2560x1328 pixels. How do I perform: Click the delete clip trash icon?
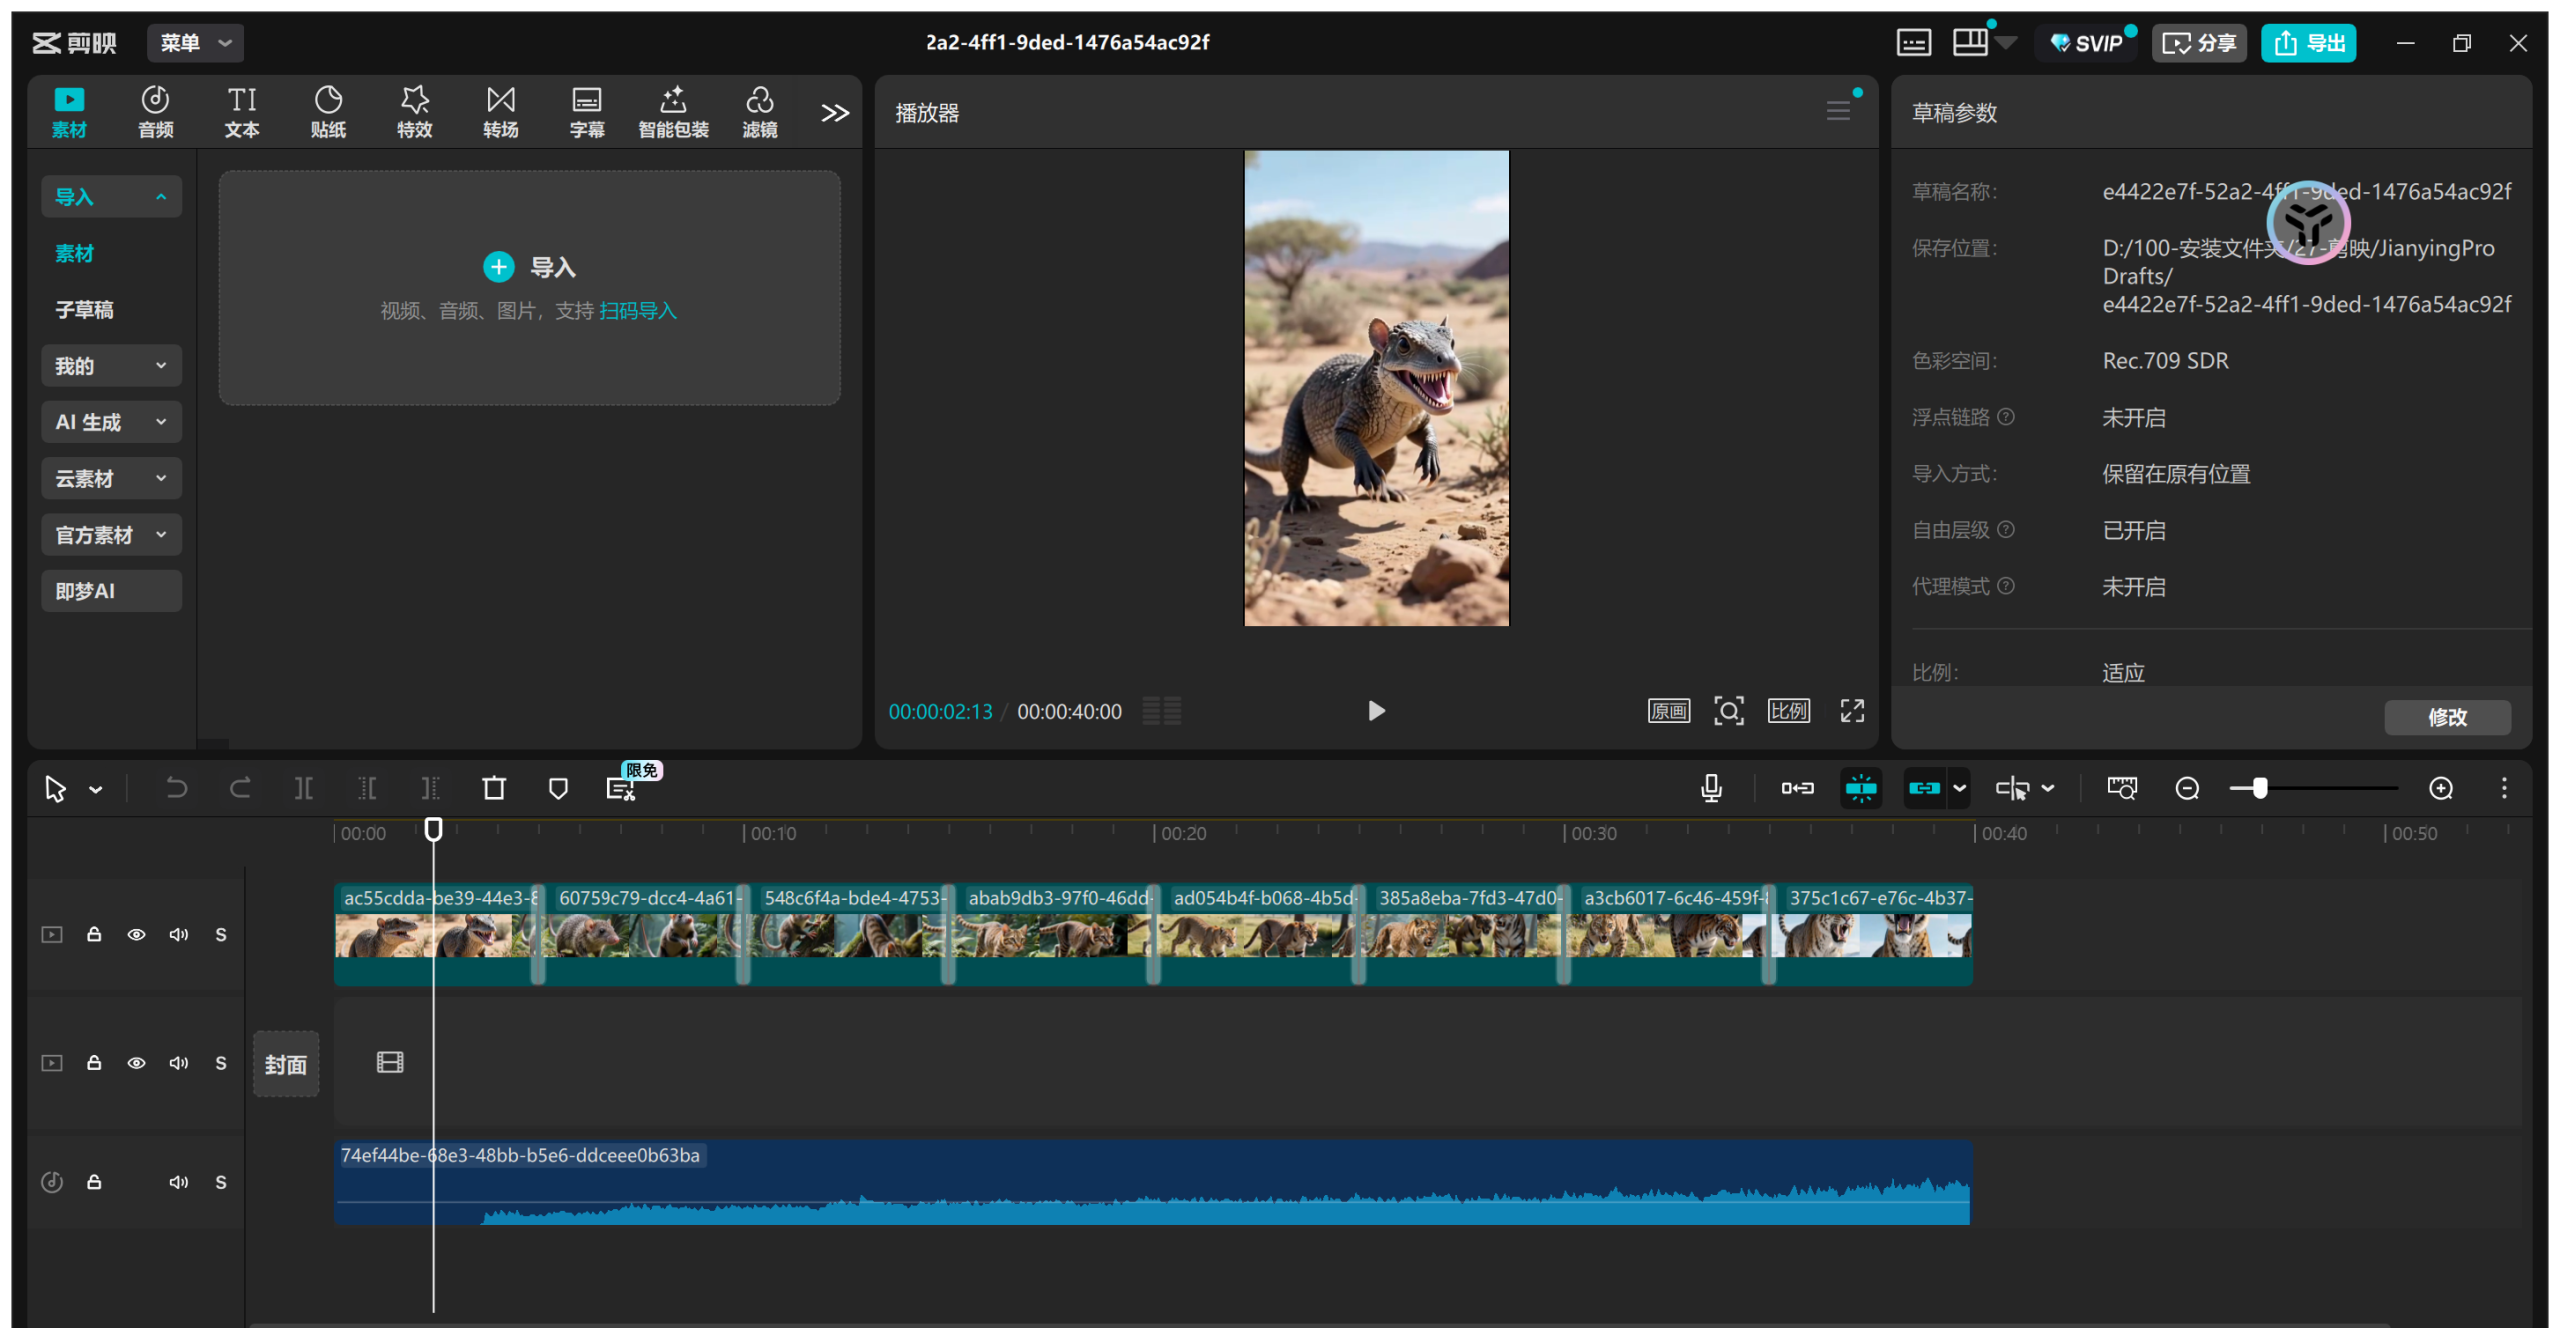tap(494, 788)
